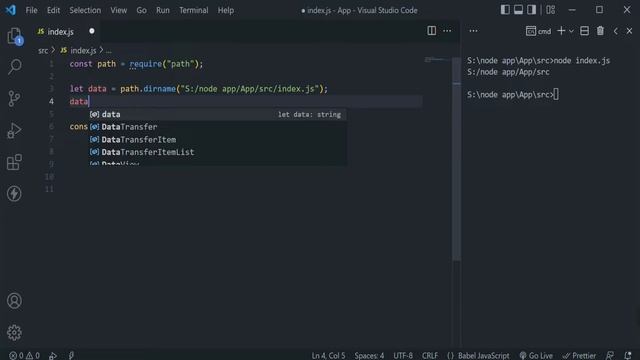
Task: Click the minimap preview
Action: (437, 60)
